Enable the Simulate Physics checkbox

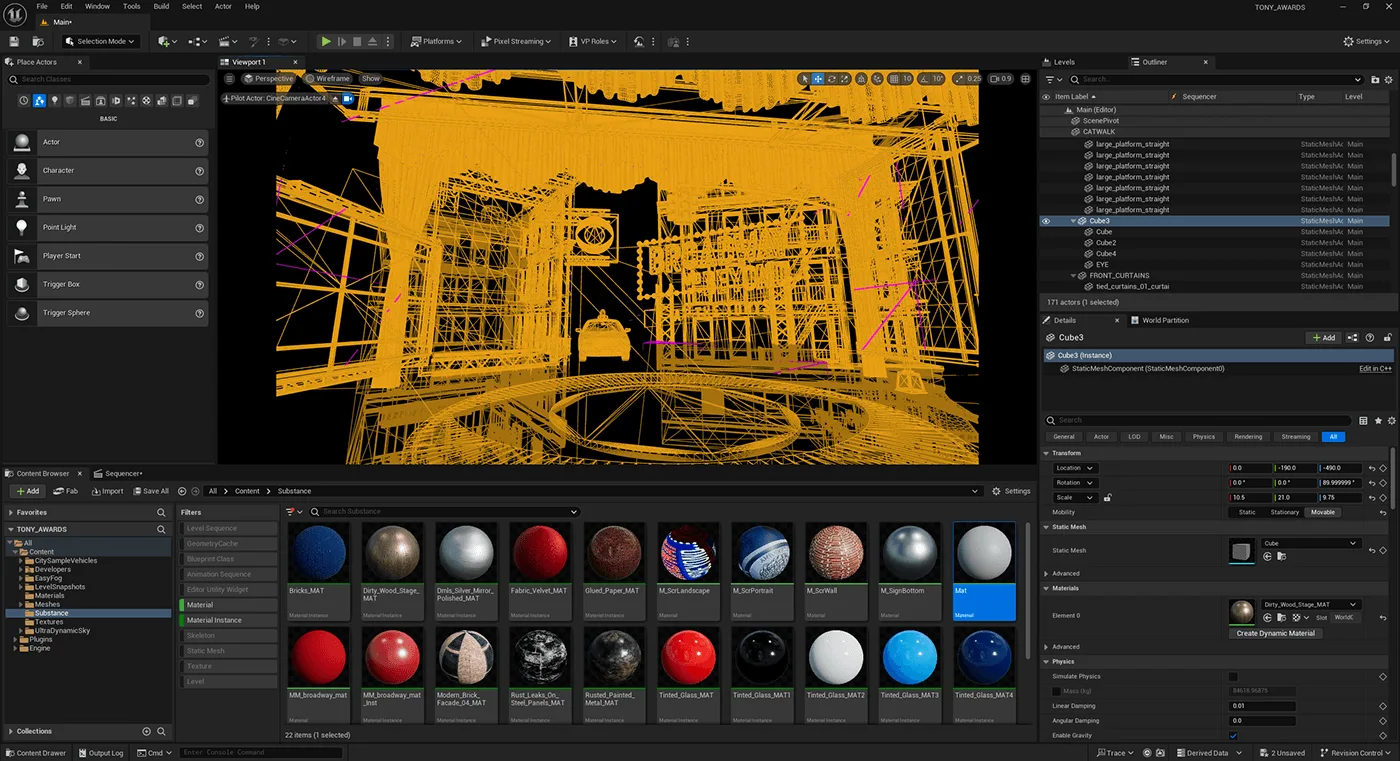1233,677
